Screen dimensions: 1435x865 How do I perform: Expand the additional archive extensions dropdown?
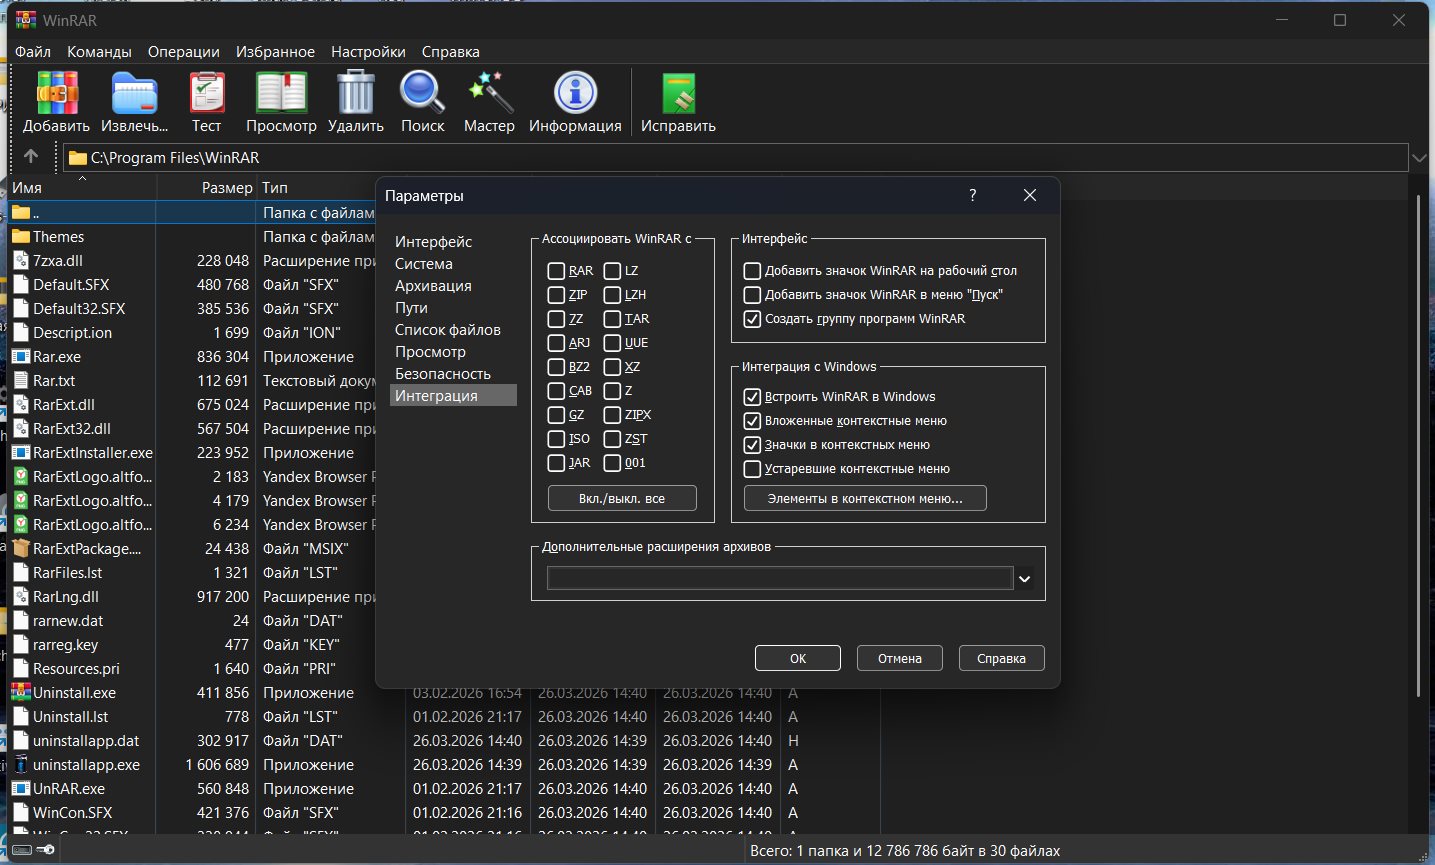tap(1024, 579)
